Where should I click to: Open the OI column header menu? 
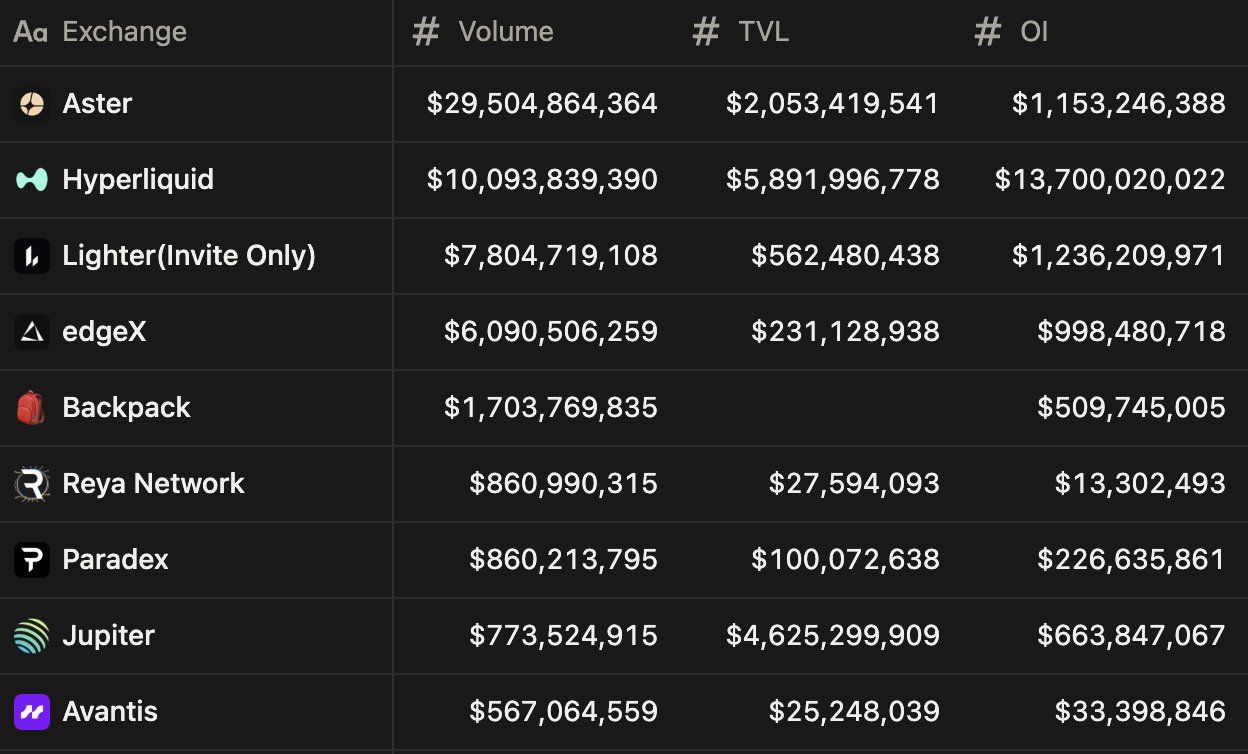coord(1033,32)
